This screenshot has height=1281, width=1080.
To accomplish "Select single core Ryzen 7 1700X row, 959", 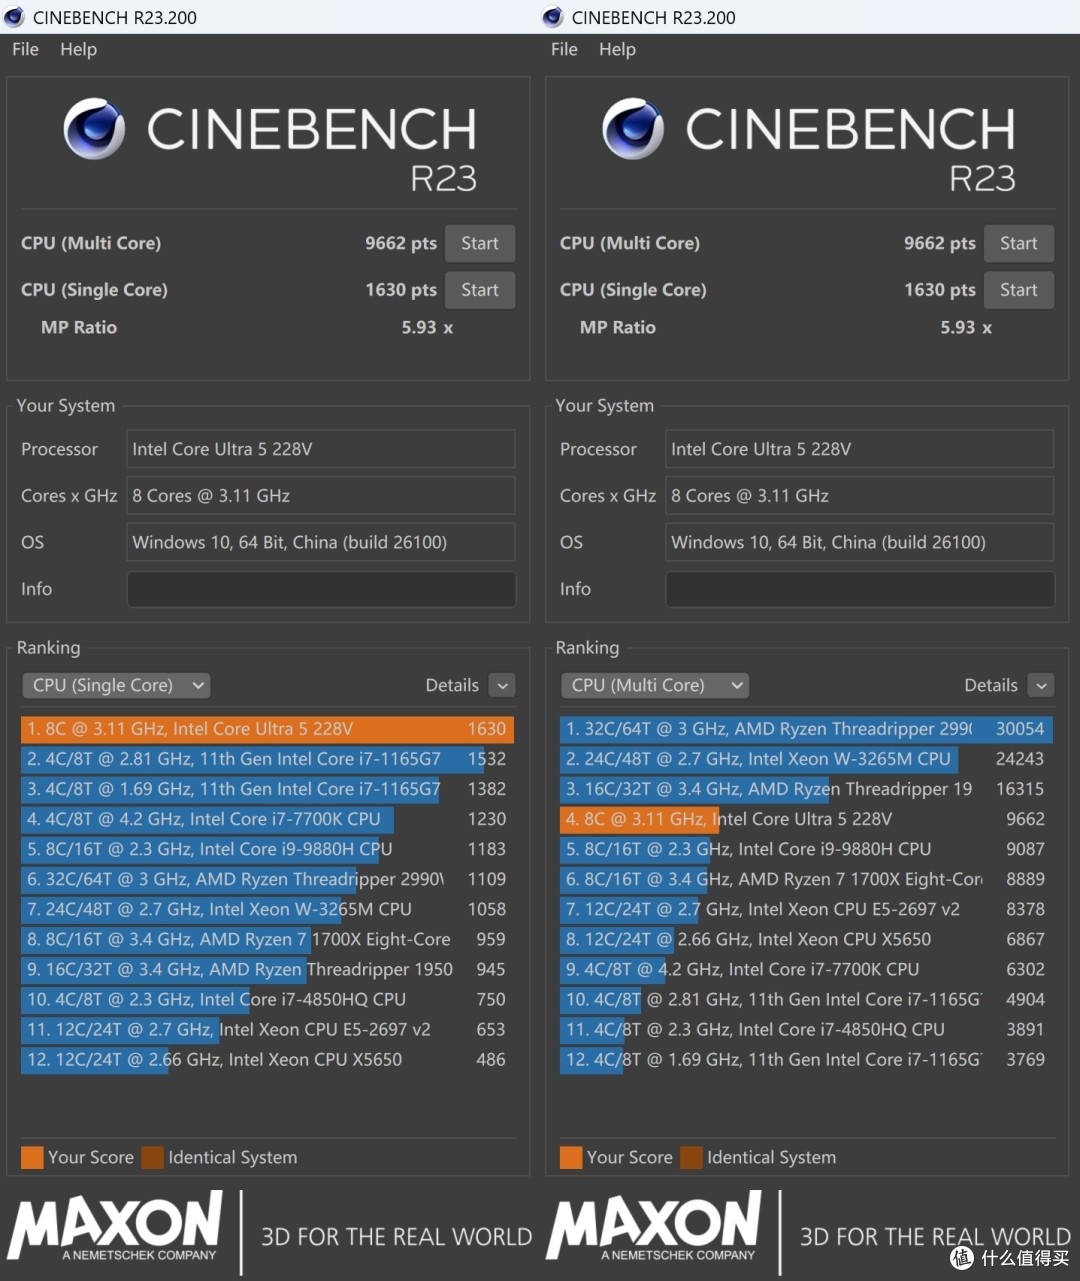I will pyautogui.click(x=267, y=939).
